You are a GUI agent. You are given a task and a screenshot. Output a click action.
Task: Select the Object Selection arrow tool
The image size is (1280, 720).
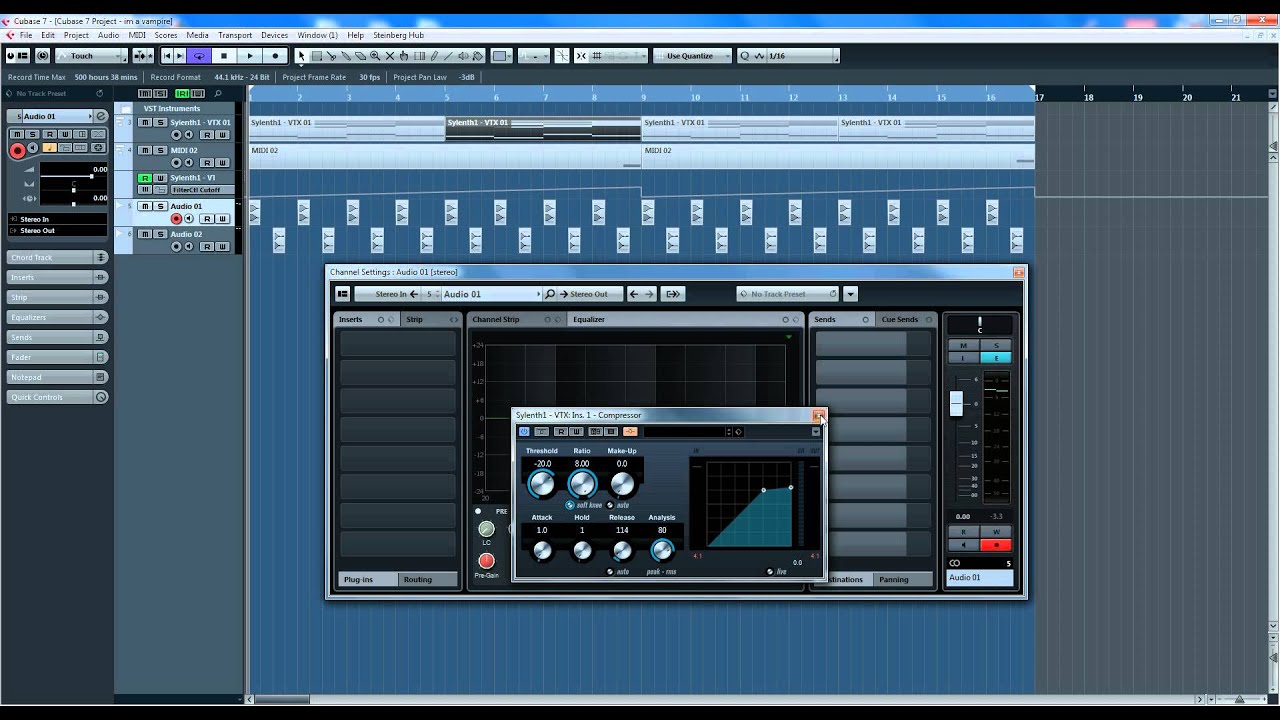[301, 56]
